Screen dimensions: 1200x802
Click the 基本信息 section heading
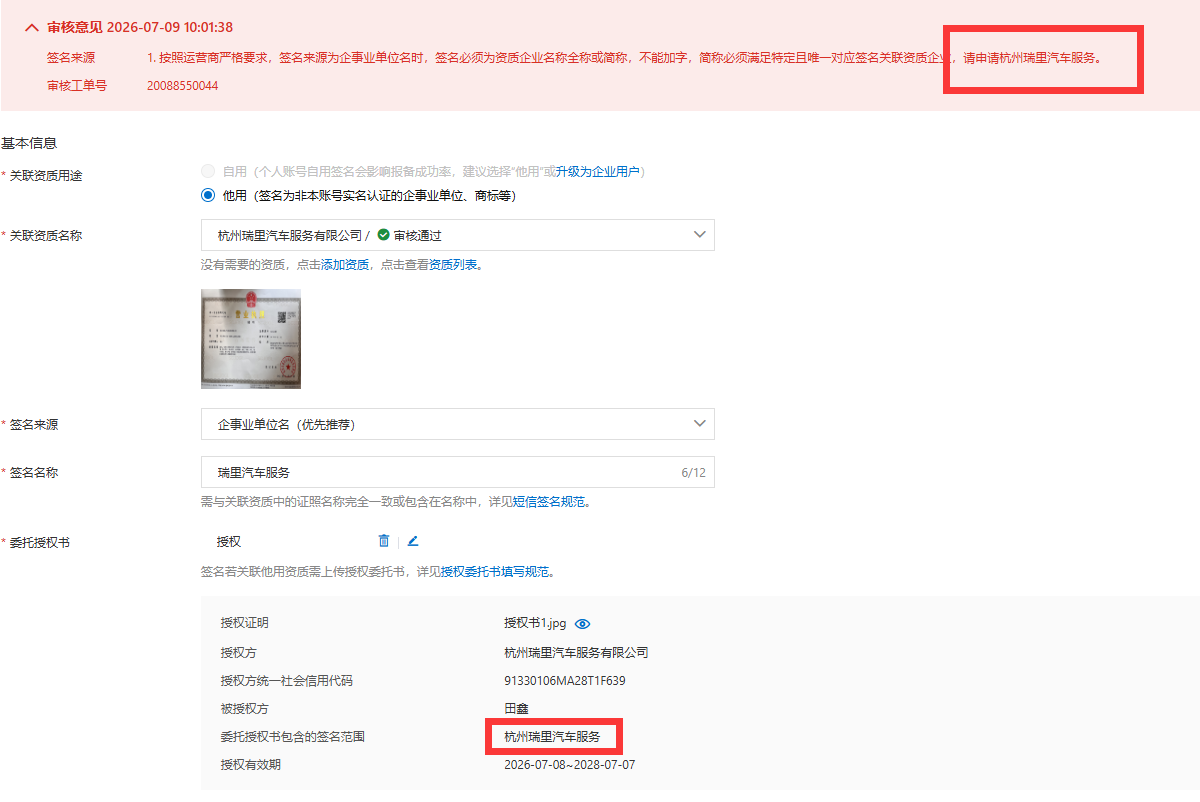point(29,143)
